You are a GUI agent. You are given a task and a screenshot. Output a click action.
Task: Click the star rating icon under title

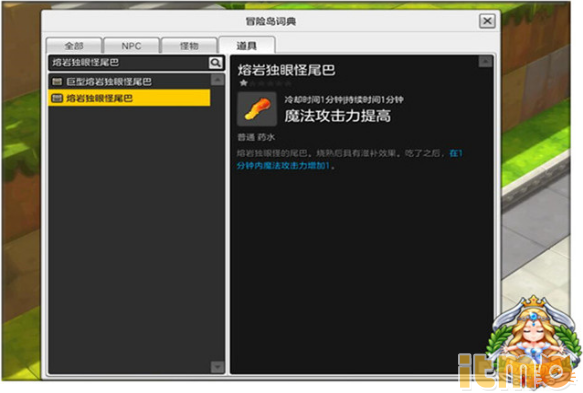pyautogui.click(x=243, y=83)
